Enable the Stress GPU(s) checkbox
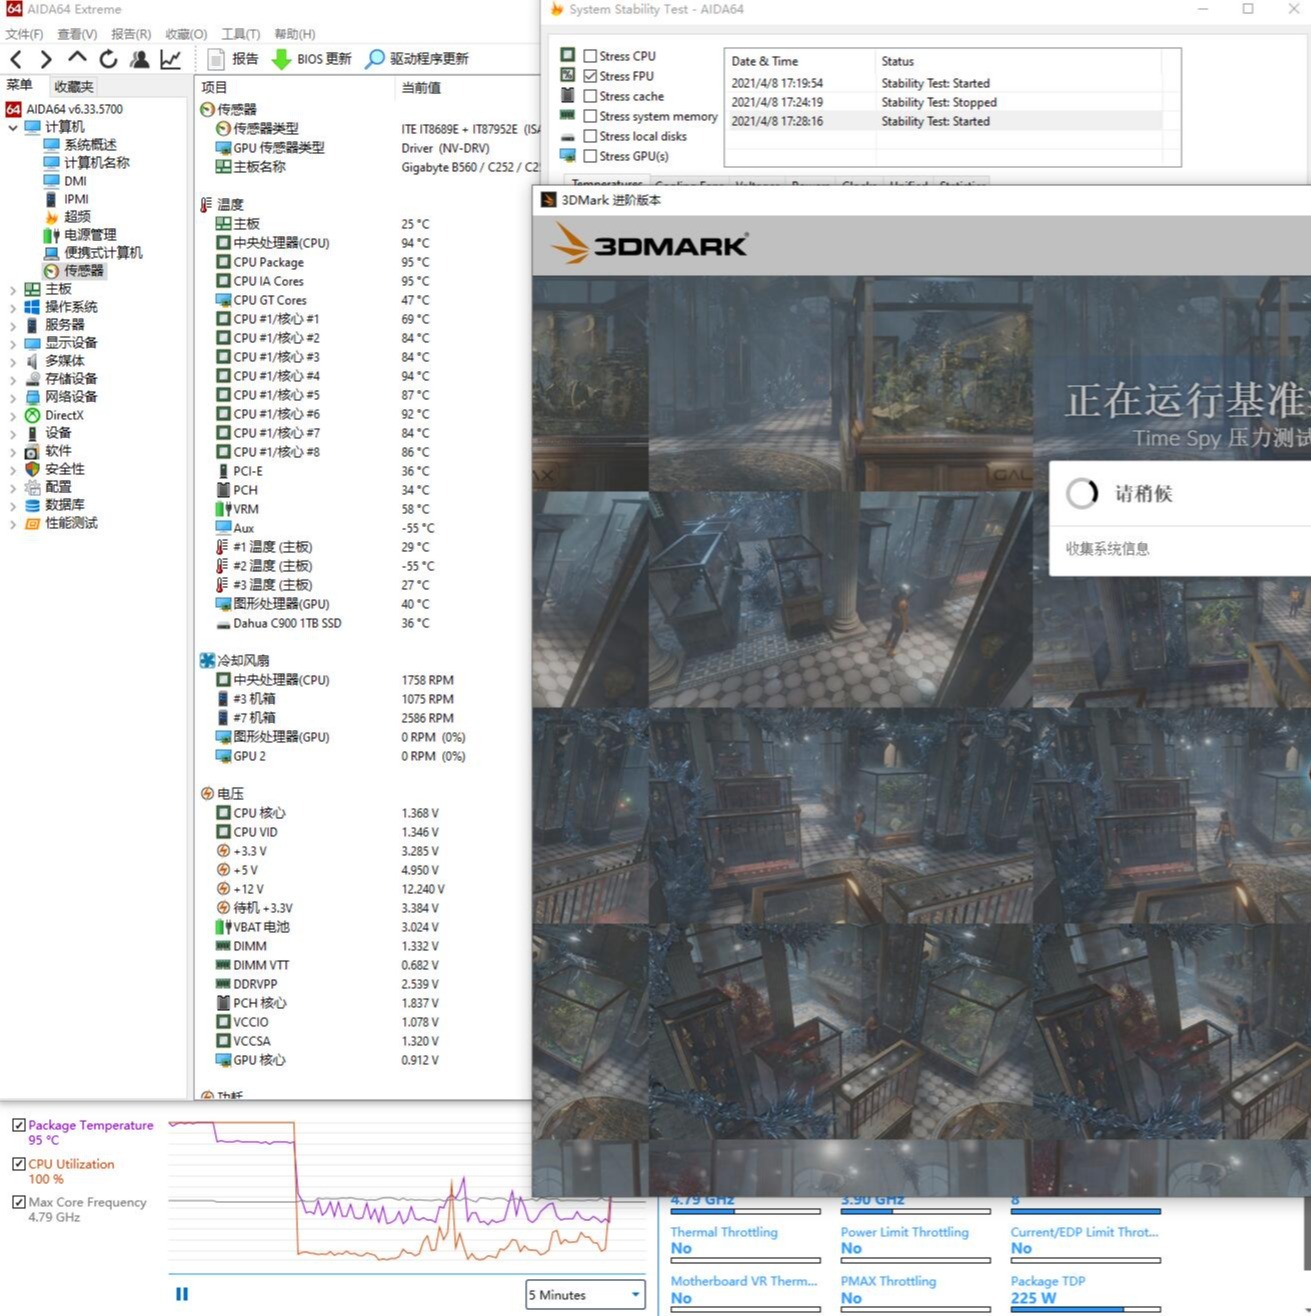Viewport: 1311px width, 1316px height. click(590, 156)
